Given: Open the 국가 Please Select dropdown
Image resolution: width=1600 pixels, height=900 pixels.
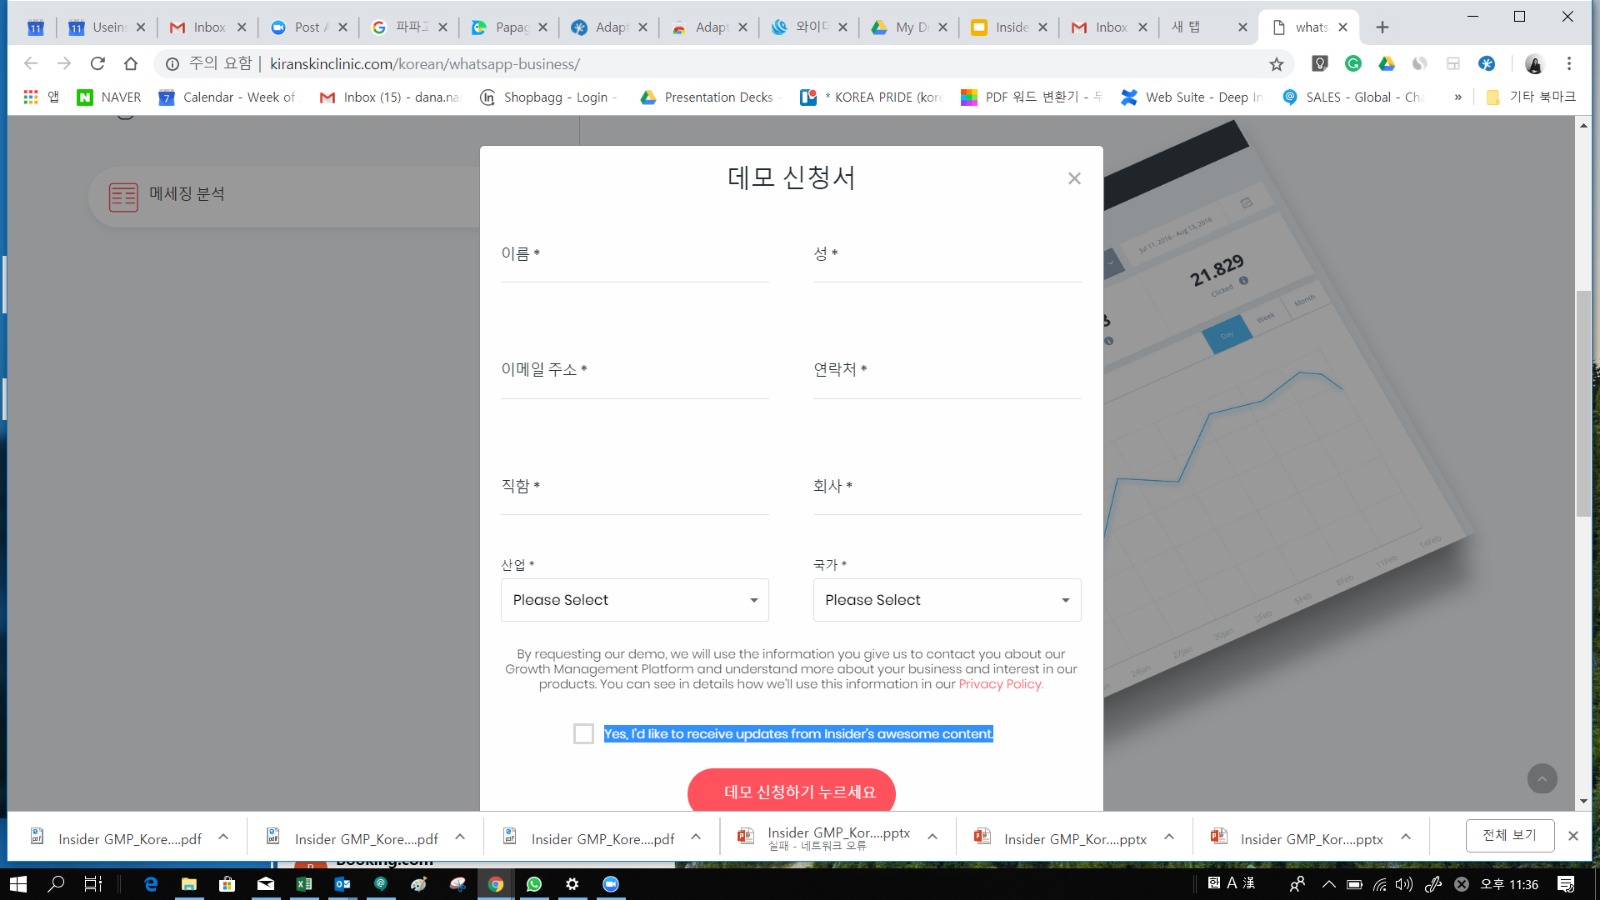Looking at the screenshot, I should point(946,600).
